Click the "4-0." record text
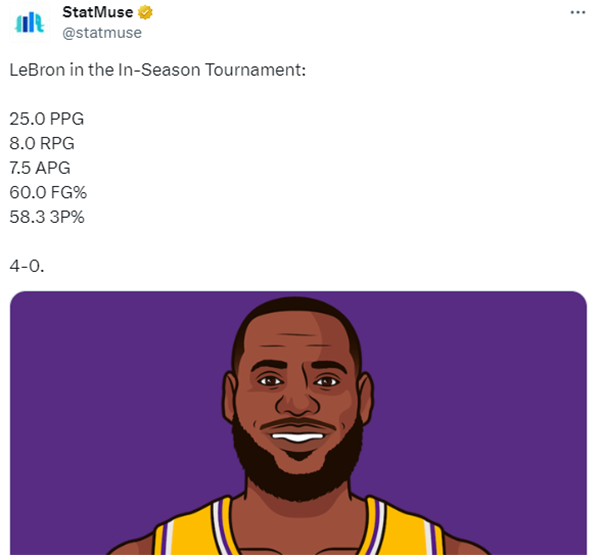Screen dimensions: 600x555 pos(26,264)
